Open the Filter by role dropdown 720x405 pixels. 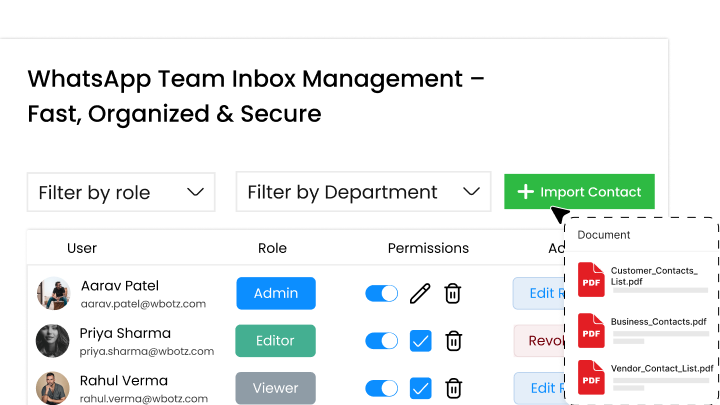click(121, 192)
